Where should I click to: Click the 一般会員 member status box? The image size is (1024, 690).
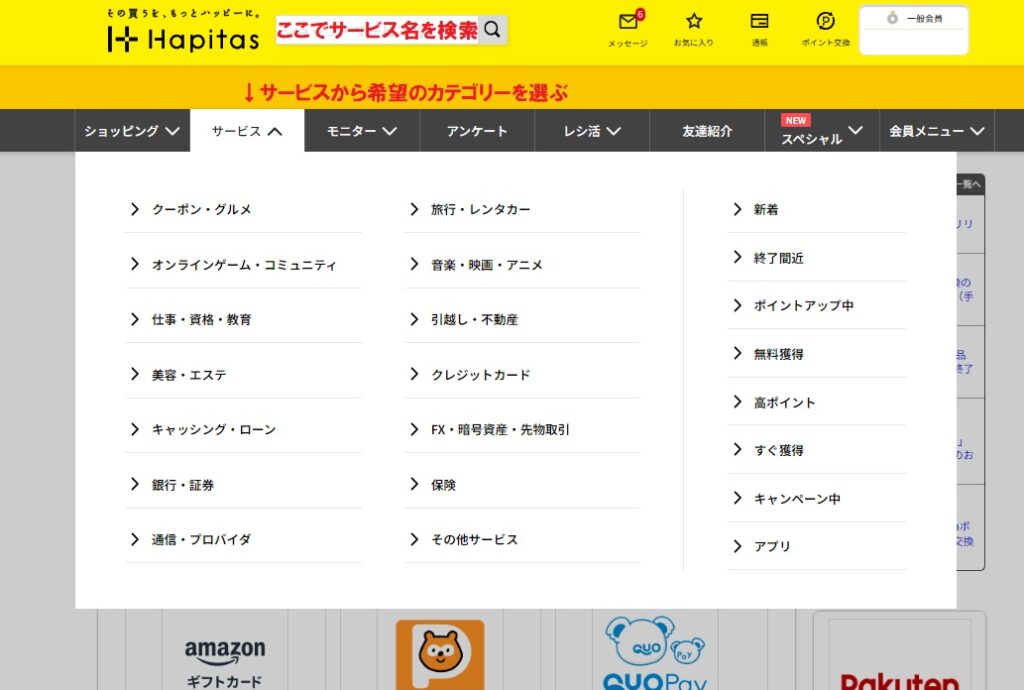pyautogui.click(x=914, y=30)
